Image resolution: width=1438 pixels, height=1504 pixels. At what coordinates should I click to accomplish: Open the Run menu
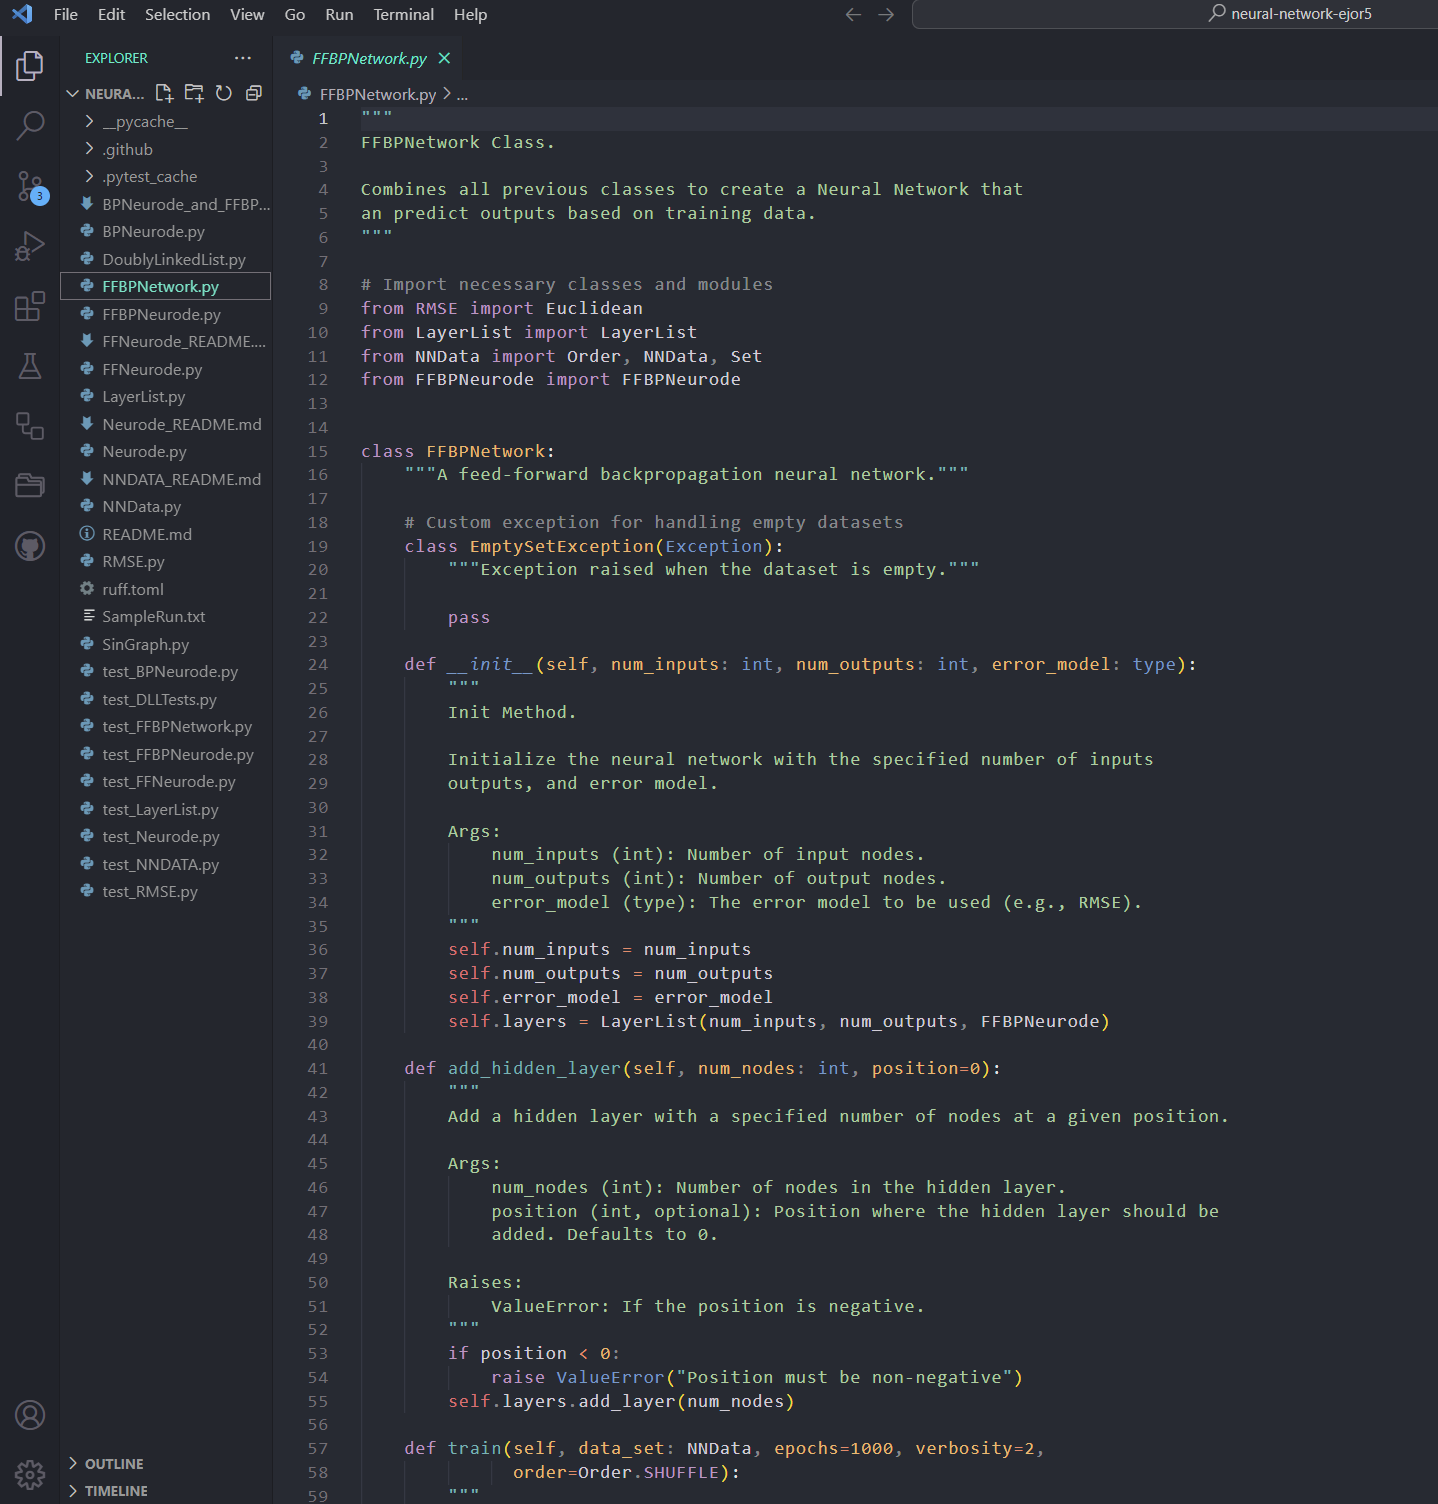pos(339,14)
